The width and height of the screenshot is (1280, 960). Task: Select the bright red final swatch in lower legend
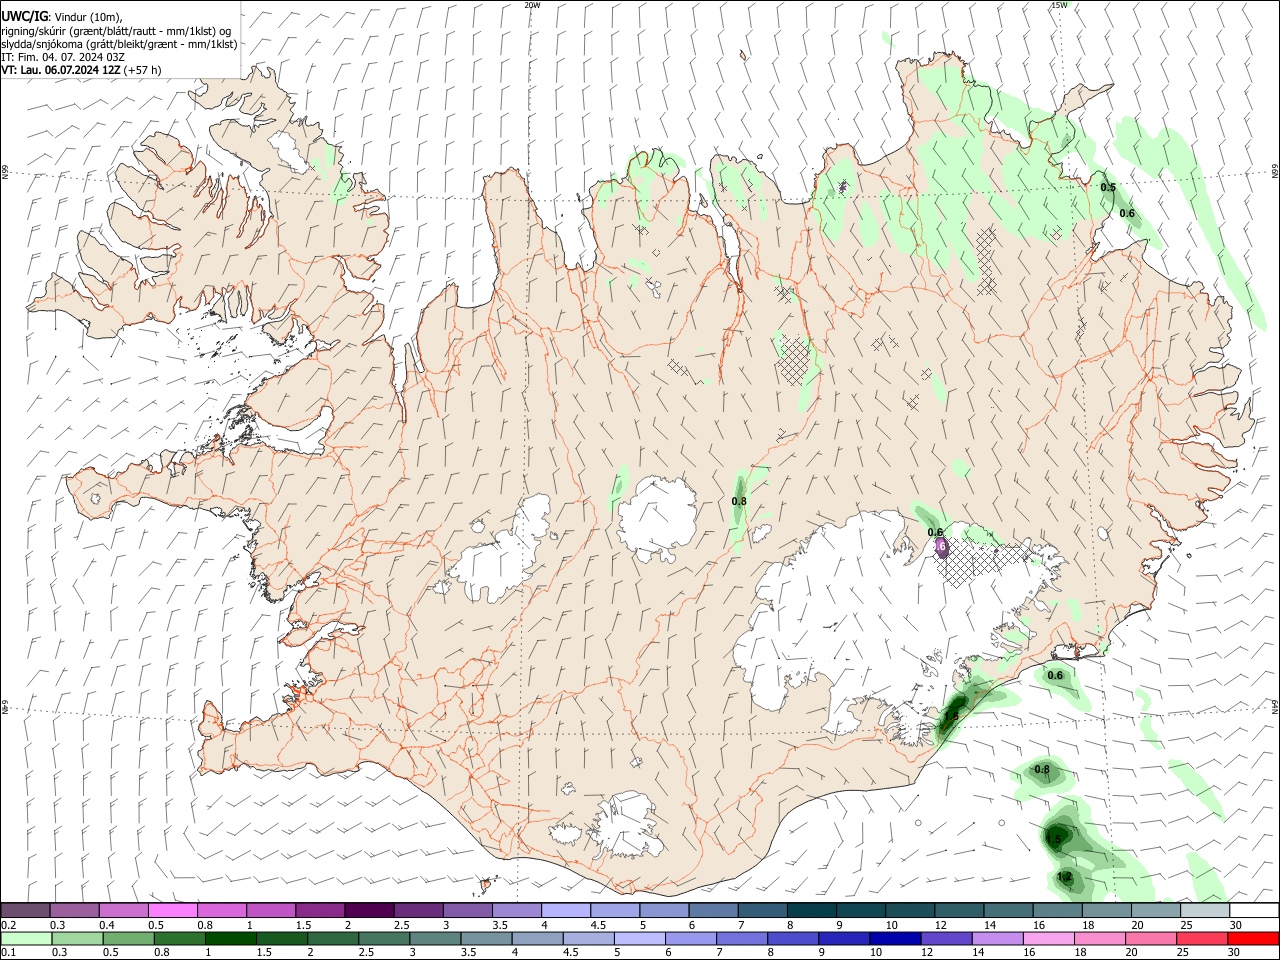click(x=1254, y=939)
